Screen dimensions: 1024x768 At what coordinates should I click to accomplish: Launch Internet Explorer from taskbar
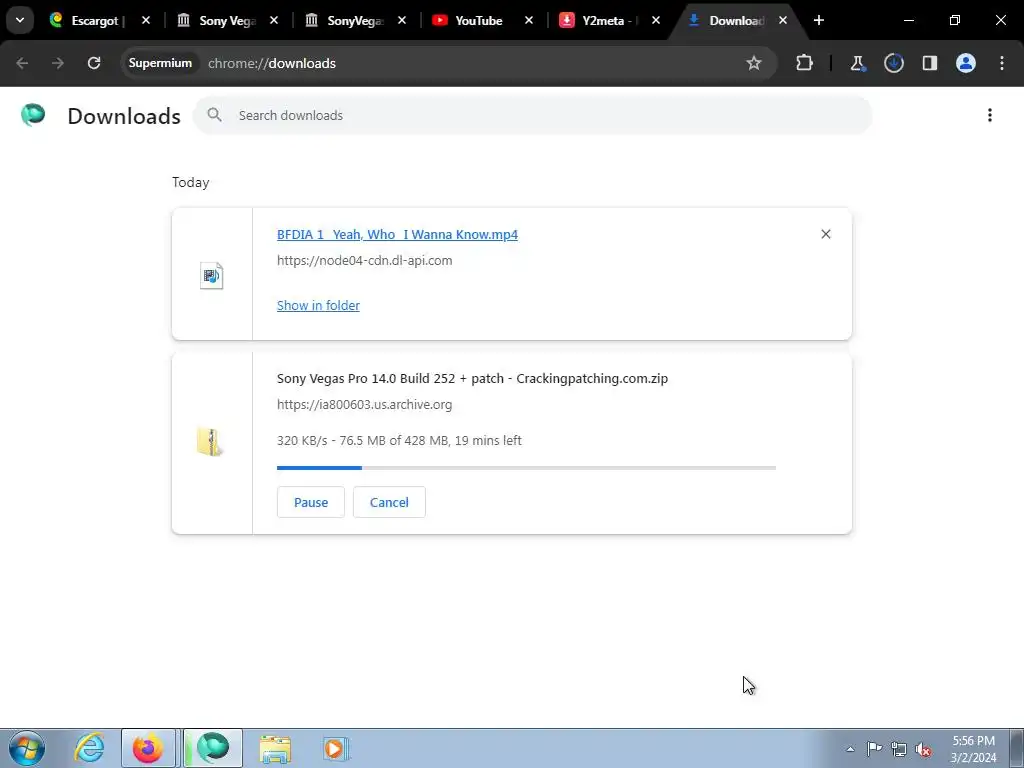point(89,748)
